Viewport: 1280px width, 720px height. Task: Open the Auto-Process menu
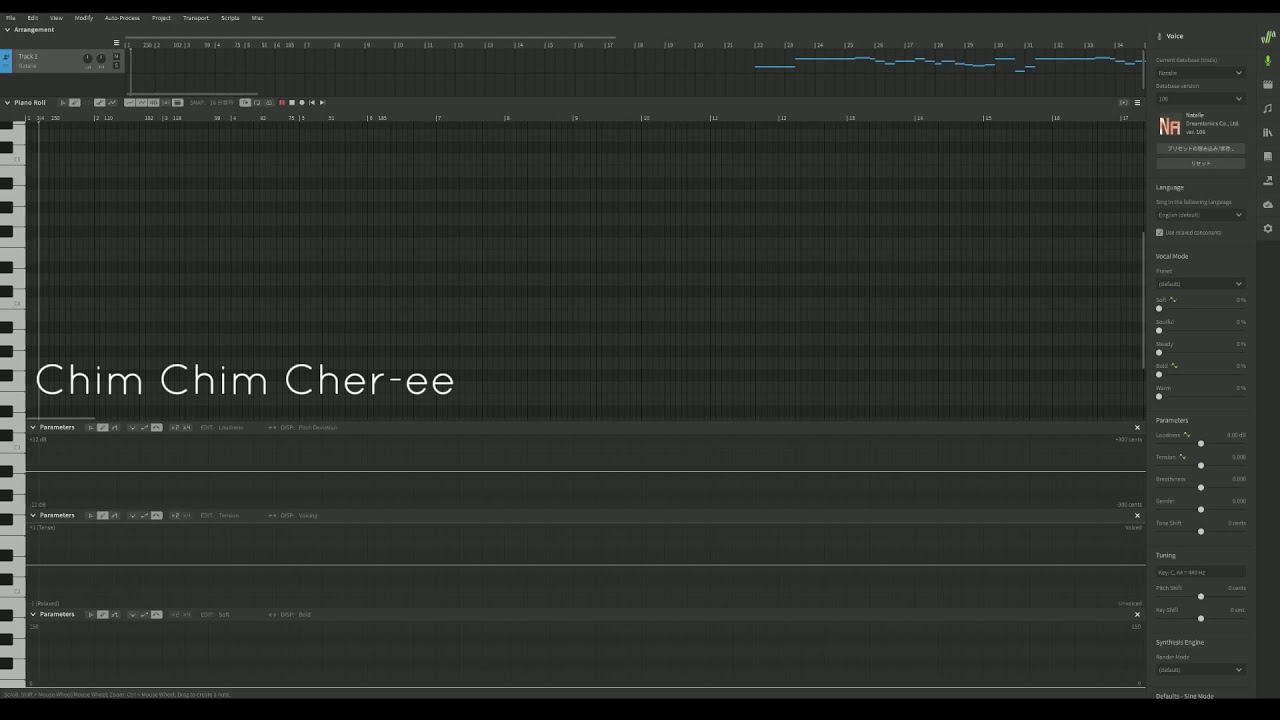click(x=122, y=18)
